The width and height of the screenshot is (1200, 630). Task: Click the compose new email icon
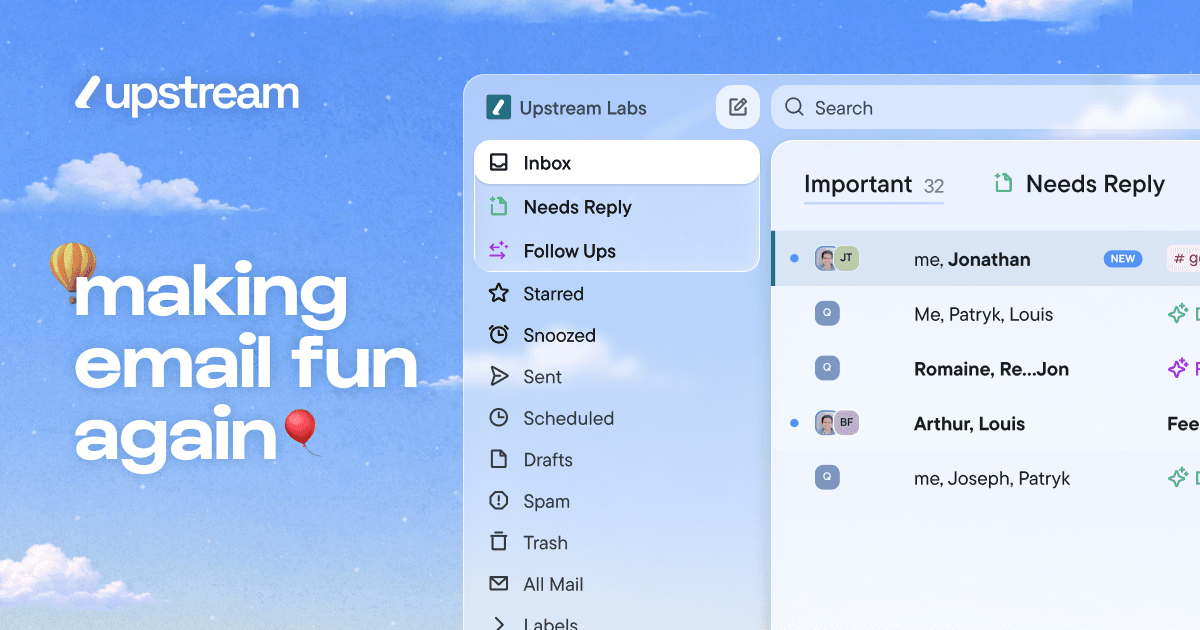click(738, 107)
